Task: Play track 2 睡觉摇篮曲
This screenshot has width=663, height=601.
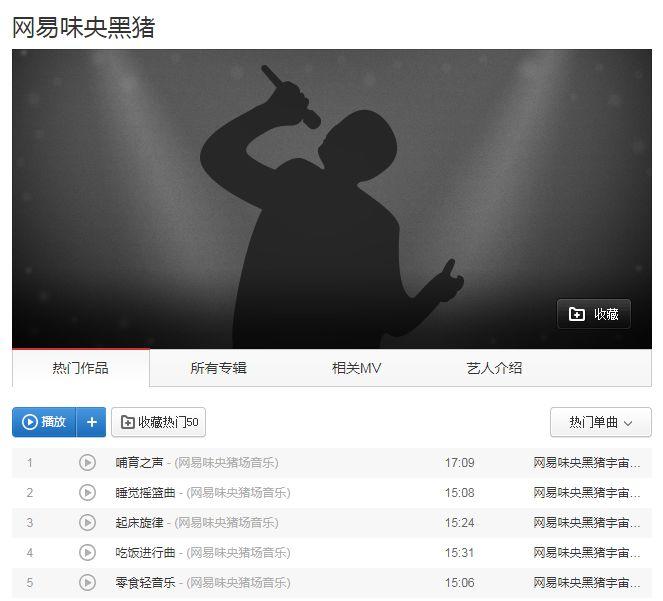Action: pyautogui.click(x=87, y=493)
